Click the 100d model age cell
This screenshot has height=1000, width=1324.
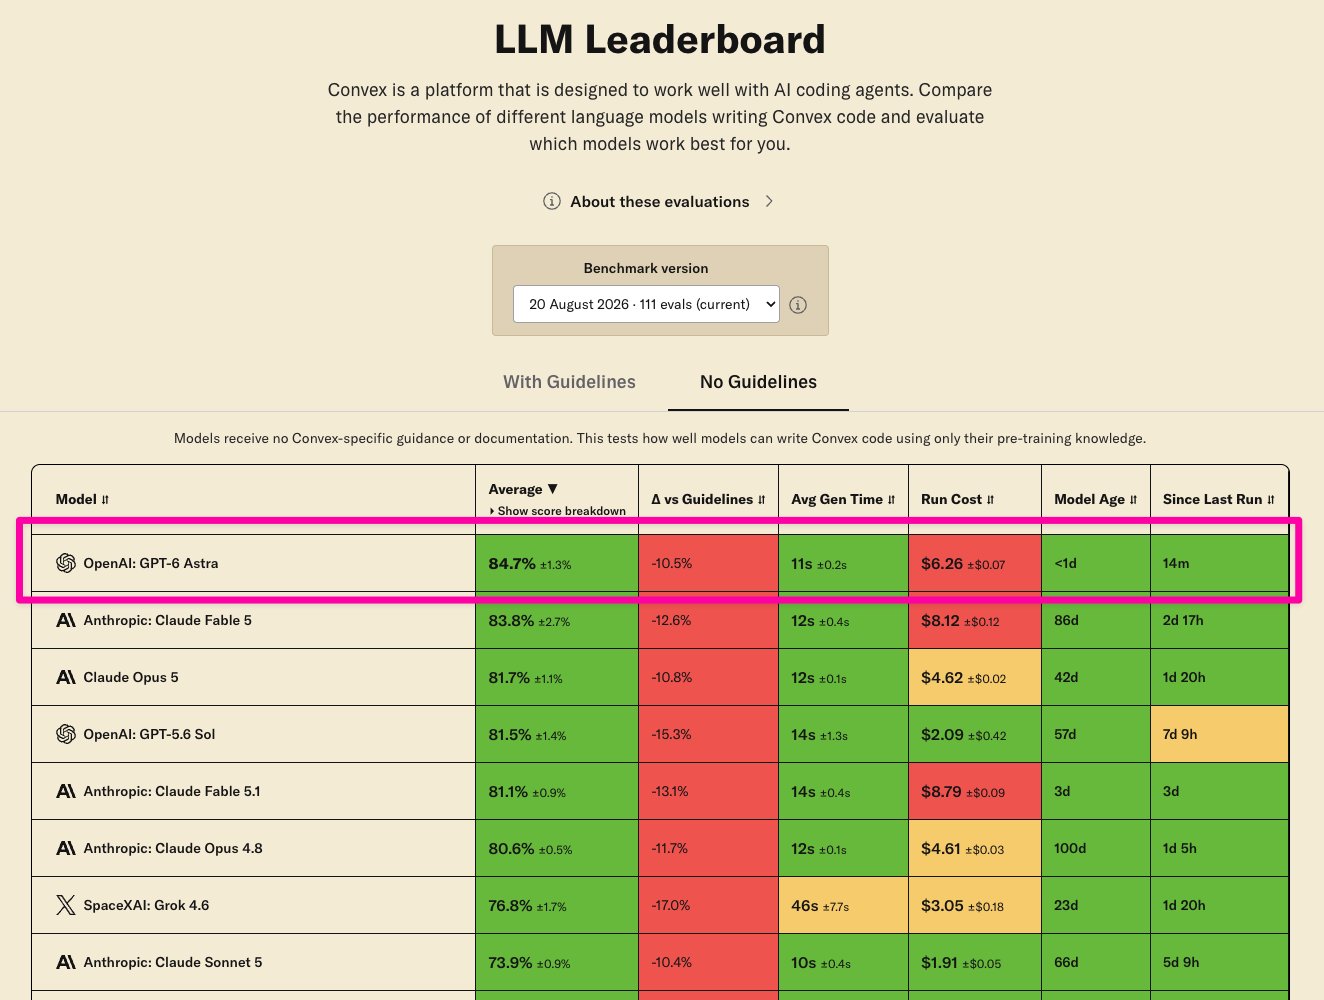1096,848
